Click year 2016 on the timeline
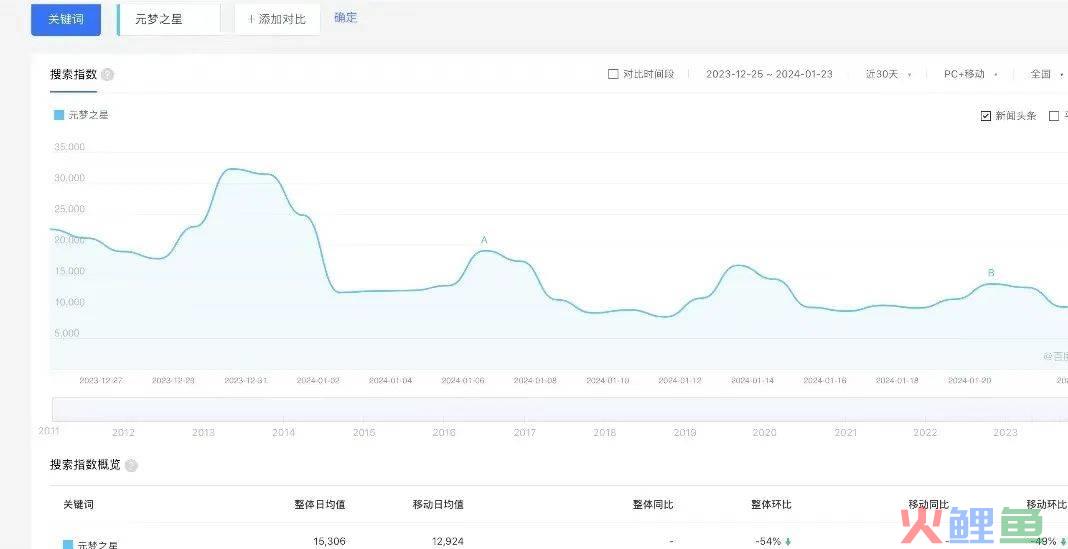Viewport: 1068px width, 549px height. 444,433
